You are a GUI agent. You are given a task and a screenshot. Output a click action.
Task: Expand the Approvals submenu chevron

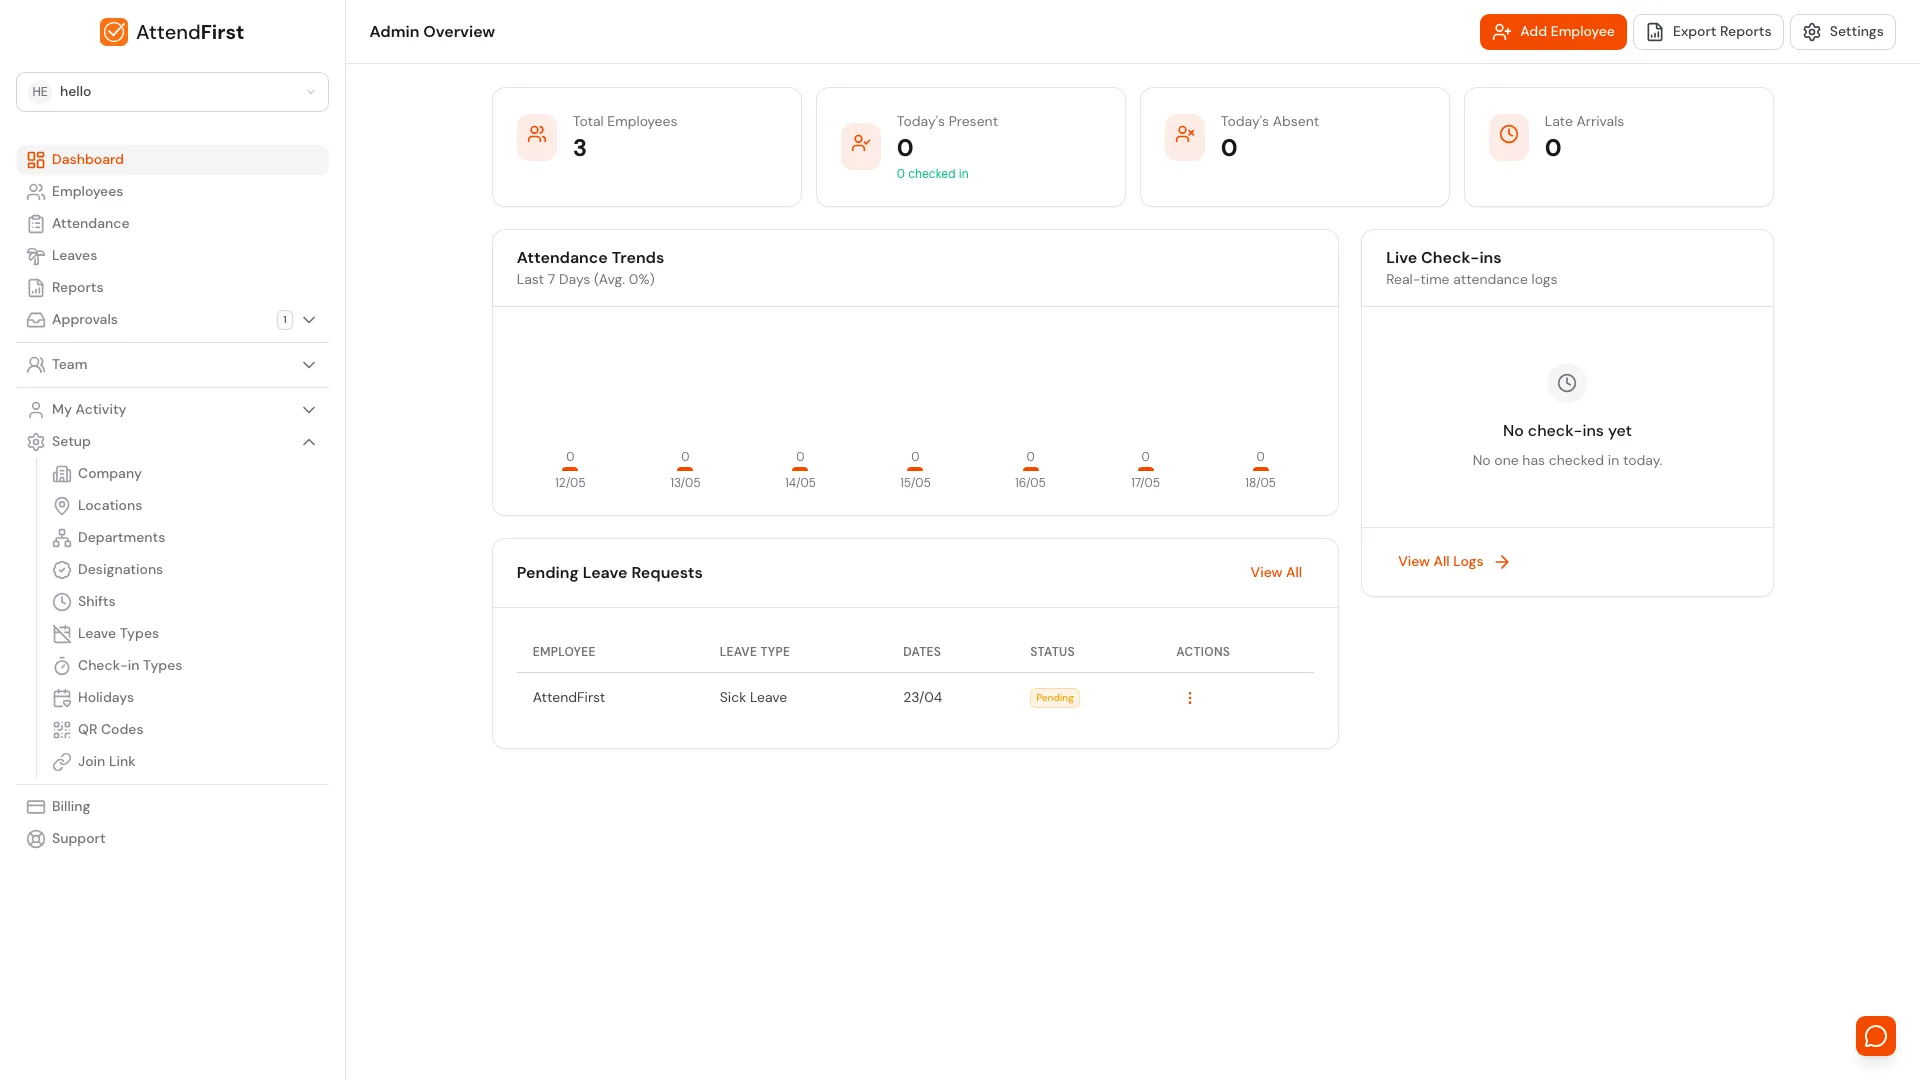click(x=309, y=320)
